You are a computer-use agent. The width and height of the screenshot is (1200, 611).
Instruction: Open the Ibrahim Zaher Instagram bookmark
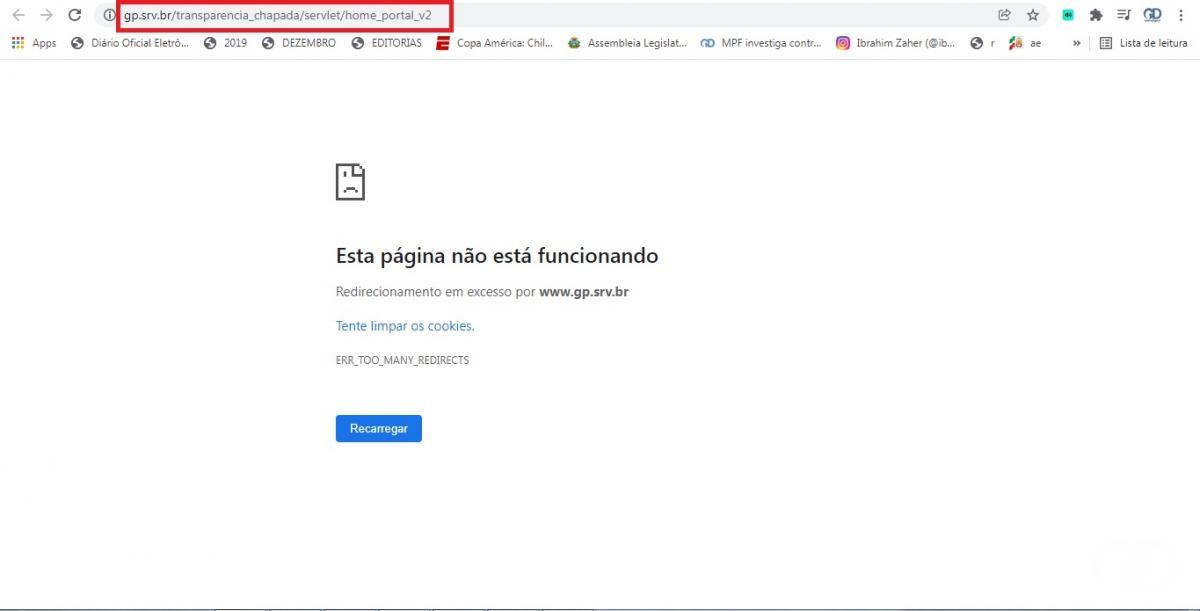tap(896, 43)
